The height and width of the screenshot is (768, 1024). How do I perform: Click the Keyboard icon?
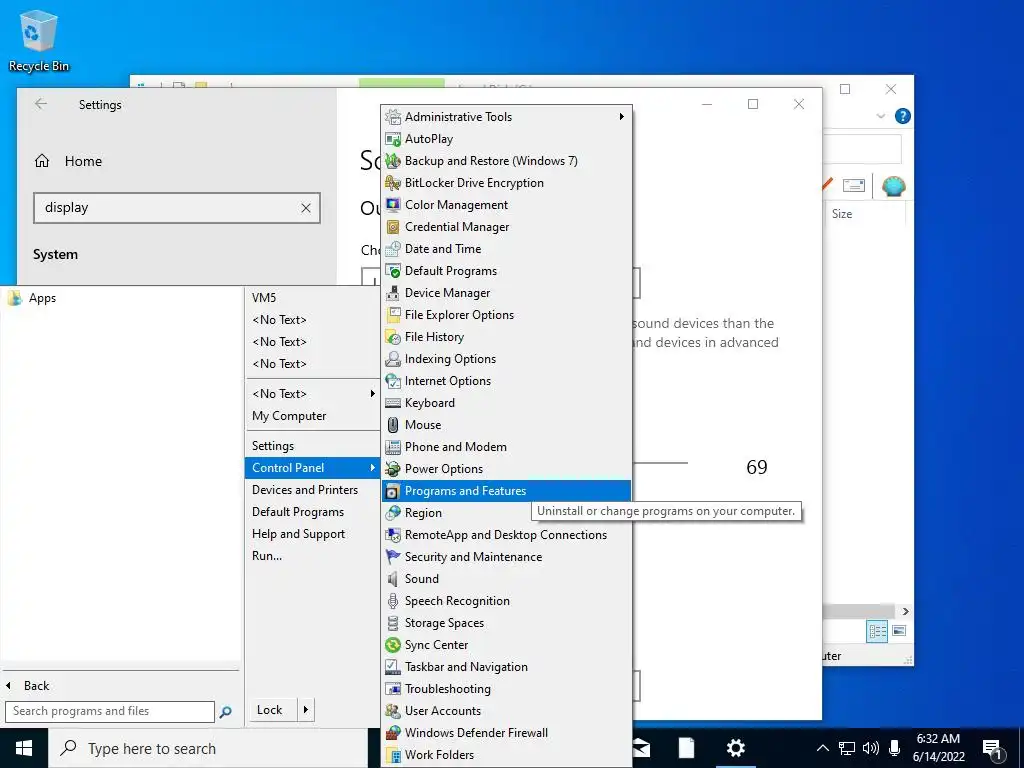coord(392,403)
